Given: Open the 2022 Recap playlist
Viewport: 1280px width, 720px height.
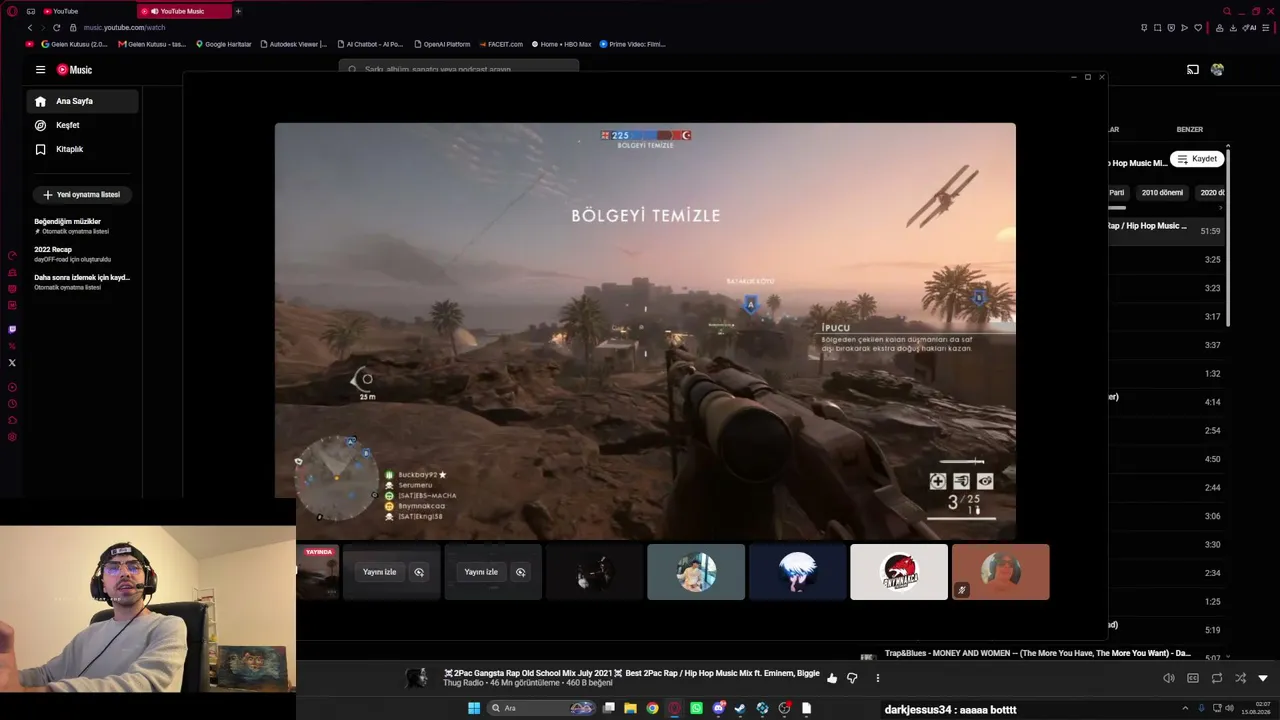Looking at the screenshot, I should [82, 254].
